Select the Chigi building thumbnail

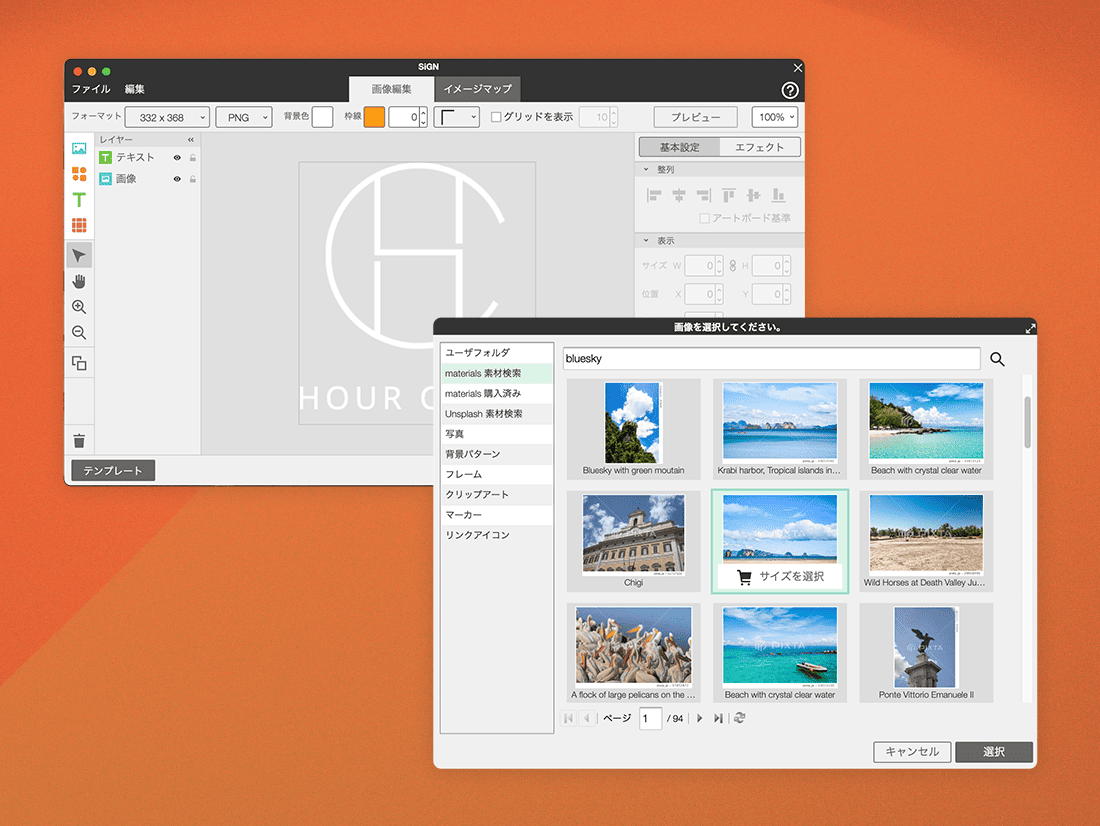(633, 541)
